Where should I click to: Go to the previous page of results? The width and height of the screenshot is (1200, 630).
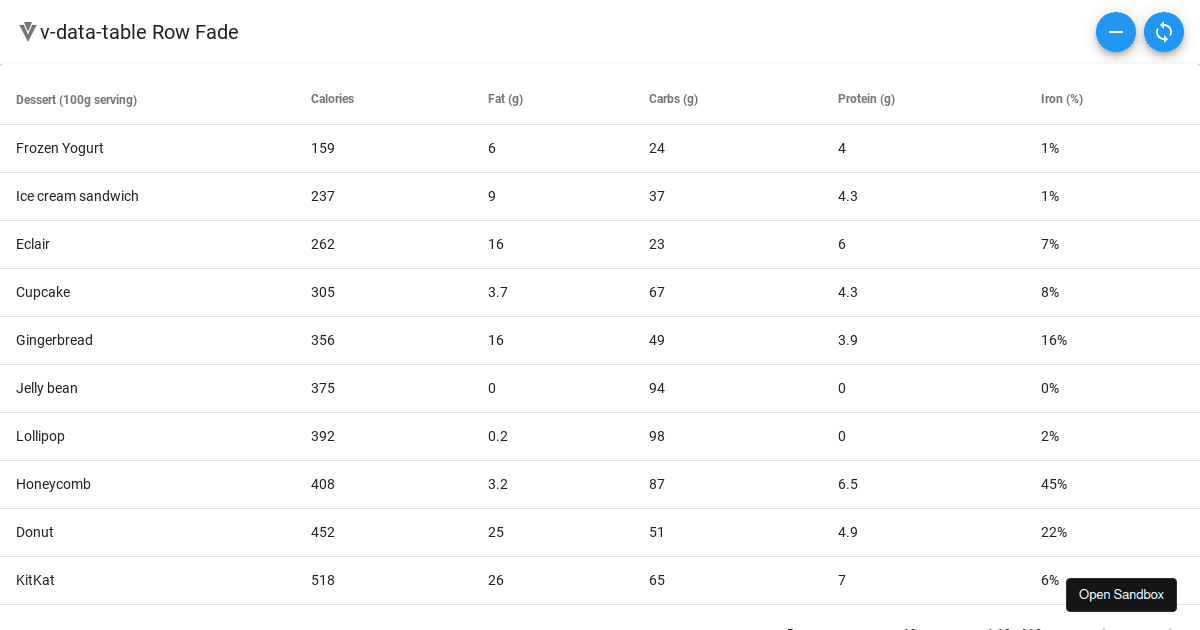tap(1104, 627)
